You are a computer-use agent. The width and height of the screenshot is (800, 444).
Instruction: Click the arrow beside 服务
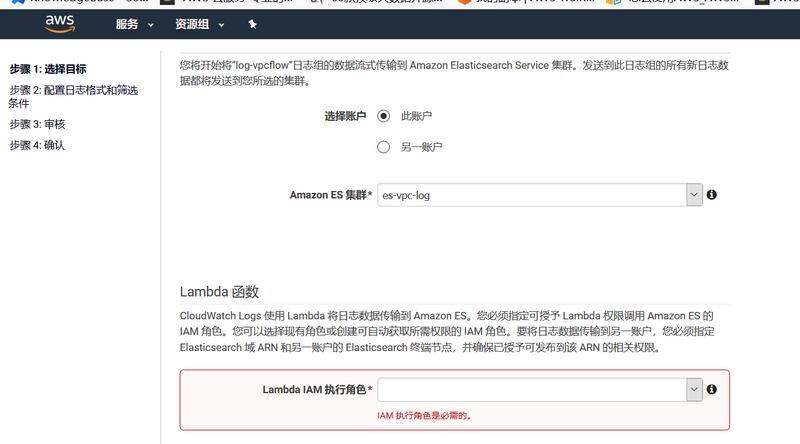point(151,25)
